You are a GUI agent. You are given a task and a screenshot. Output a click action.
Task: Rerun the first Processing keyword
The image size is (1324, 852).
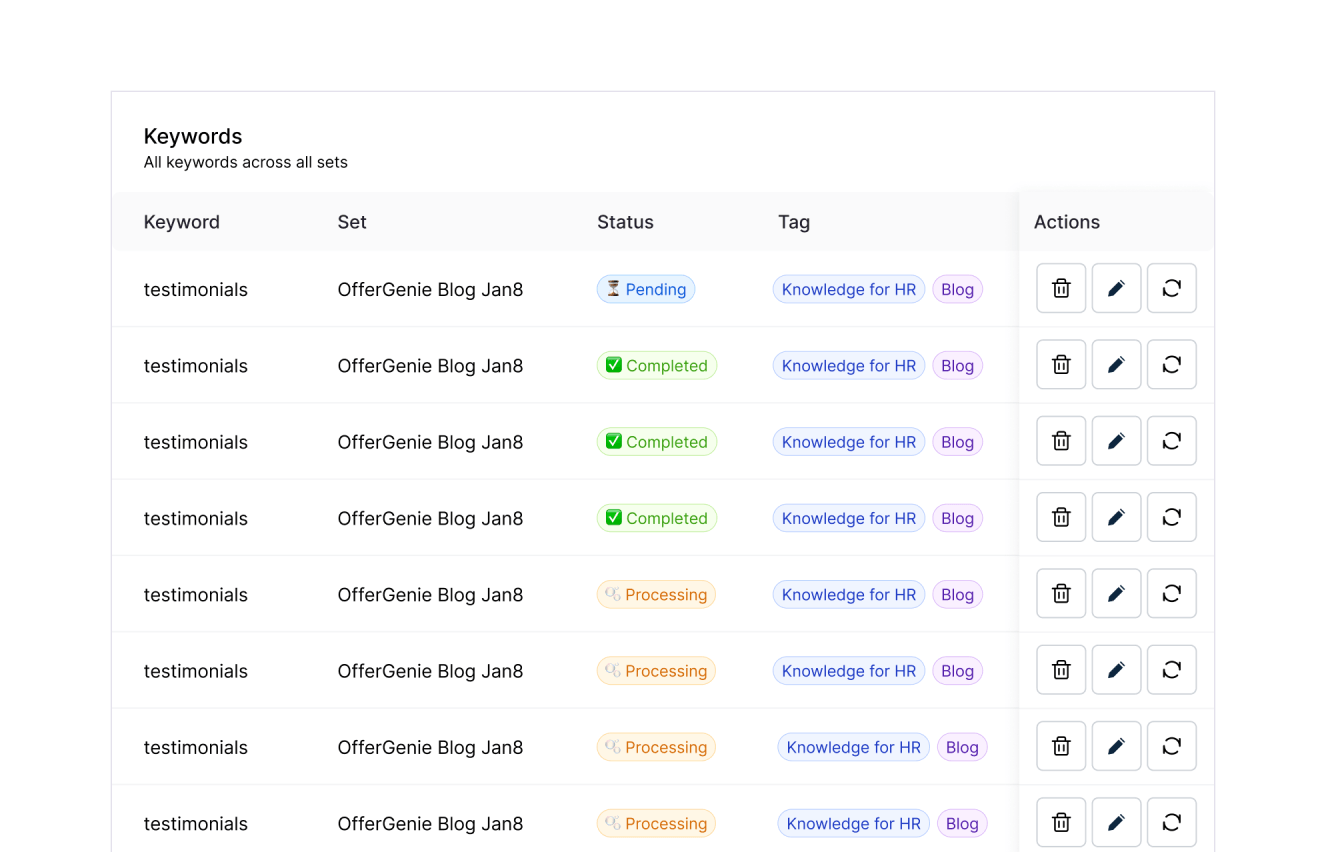pos(1171,593)
